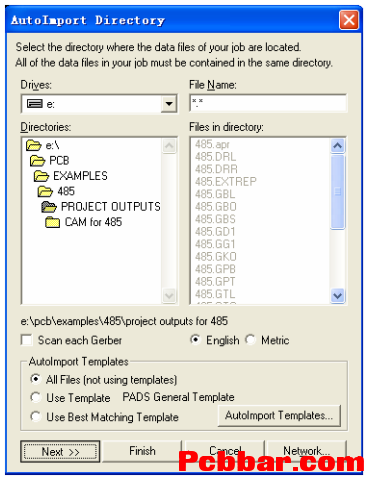Click the e: drive combo box text

(x=50, y=104)
